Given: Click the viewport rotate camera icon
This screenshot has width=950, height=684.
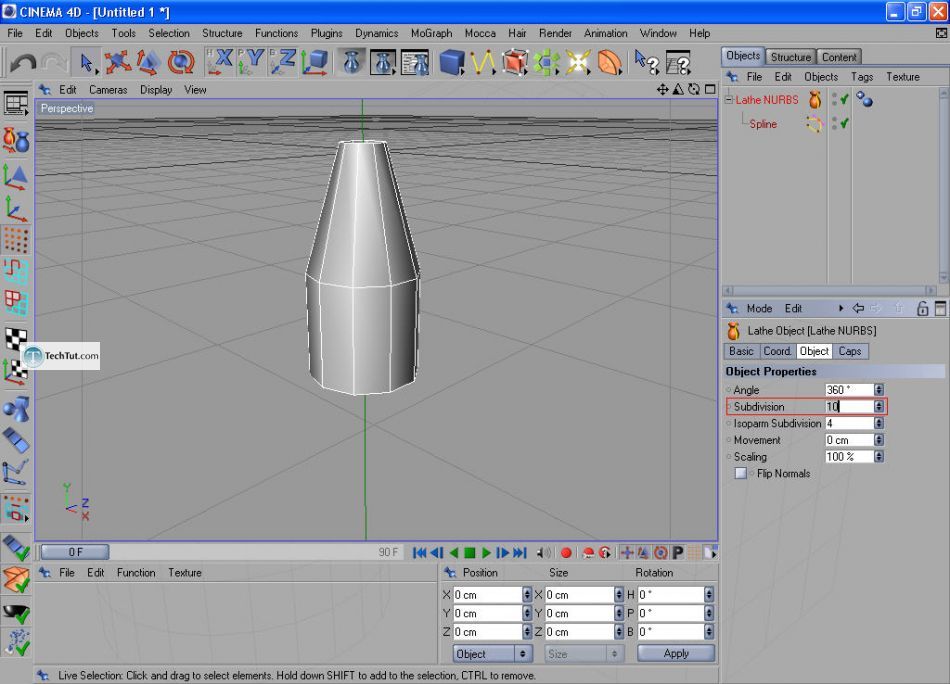Looking at the screenshot, I should coord(694,90).
